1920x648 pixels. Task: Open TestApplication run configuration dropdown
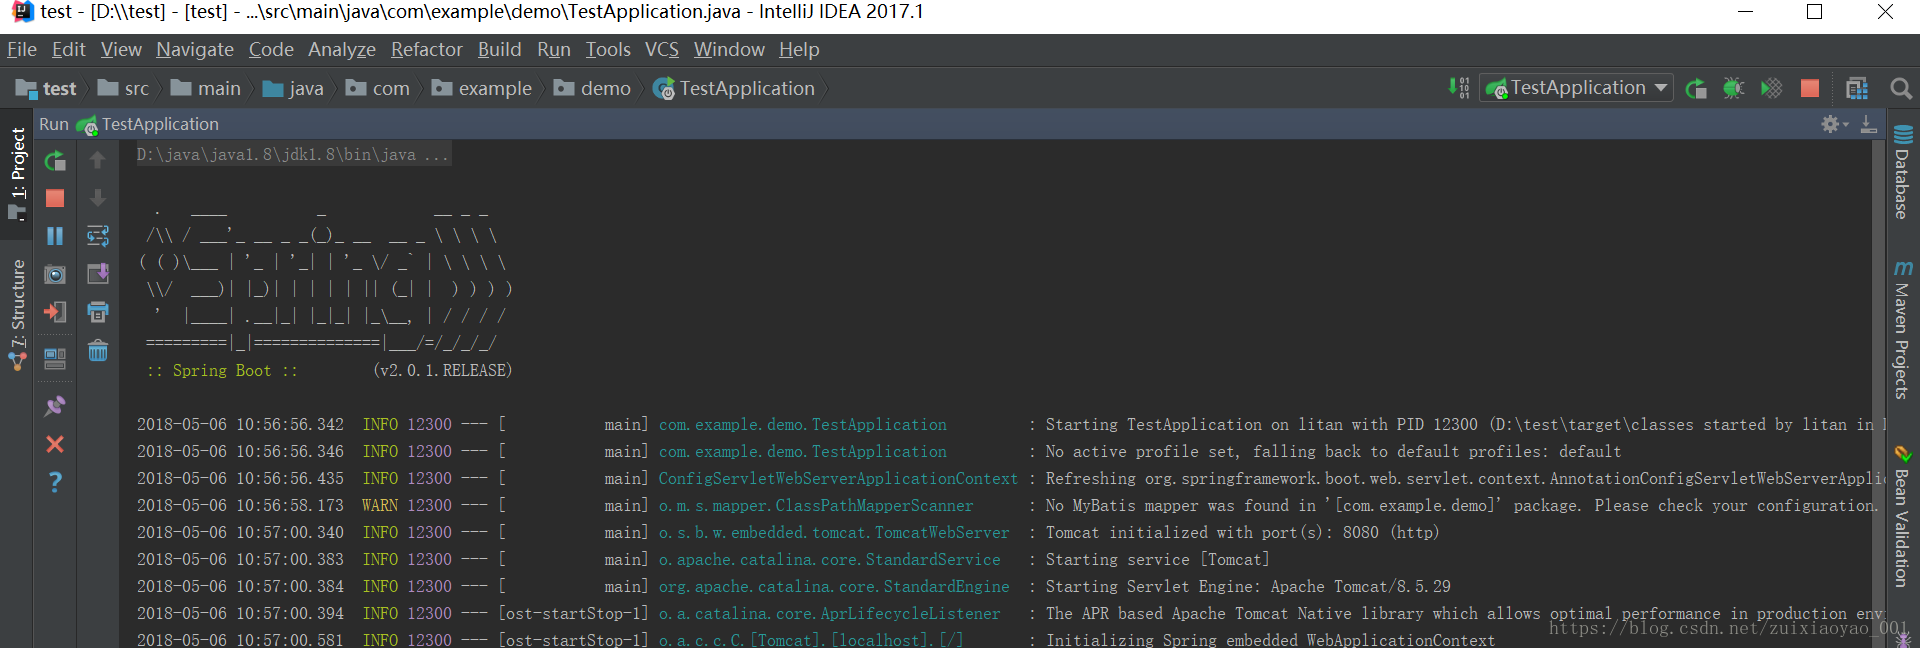(x=1576, y=88)
